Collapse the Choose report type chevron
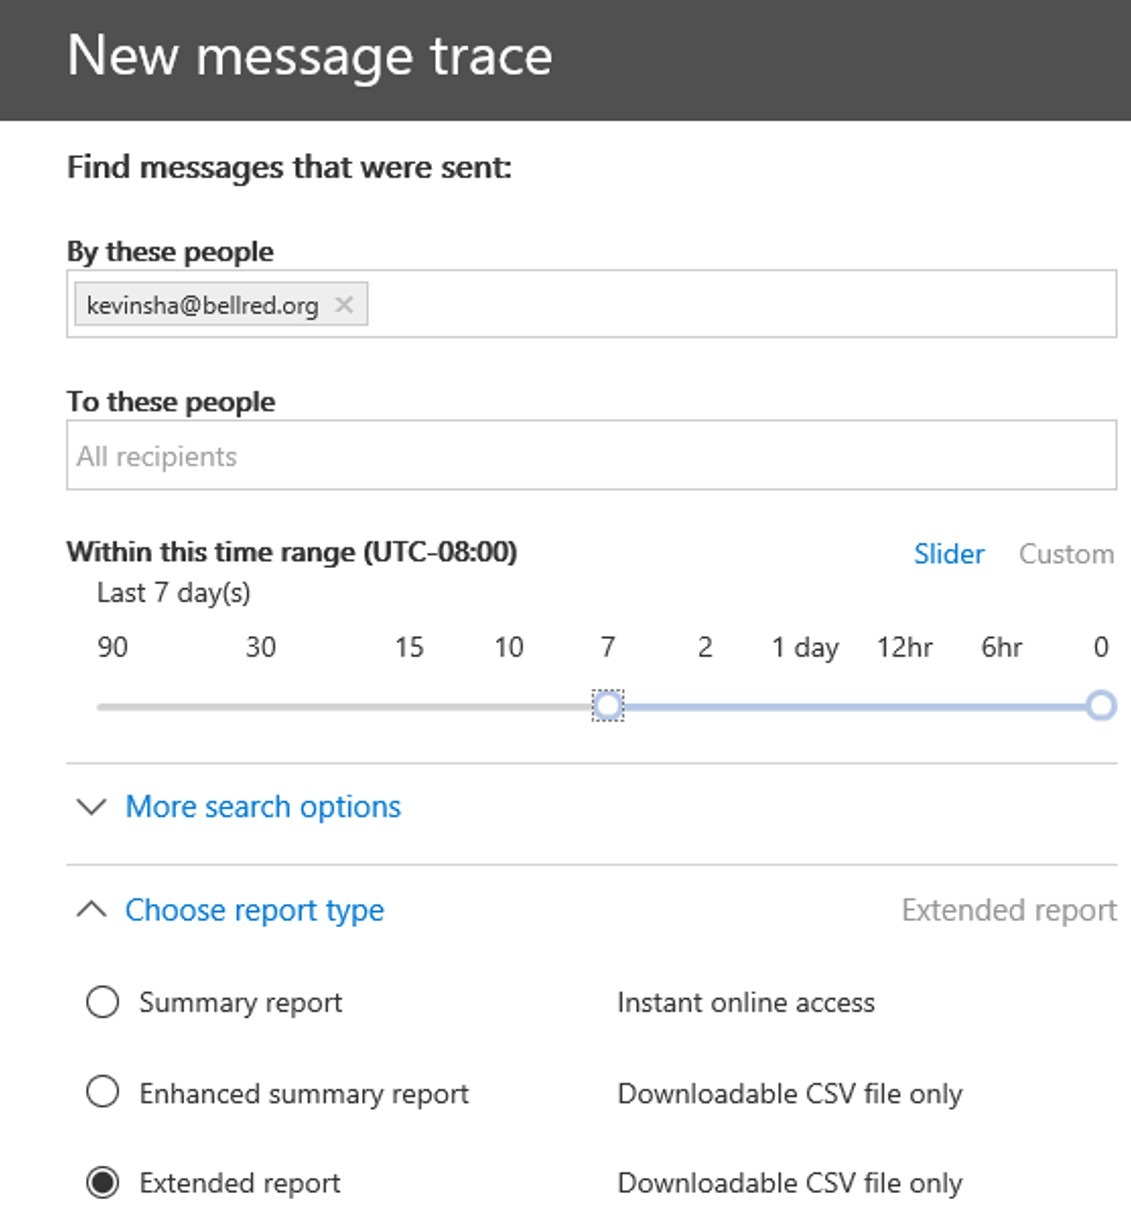Image resolution: width=1131 pixels, height=1209 pixels. [91, 910]
